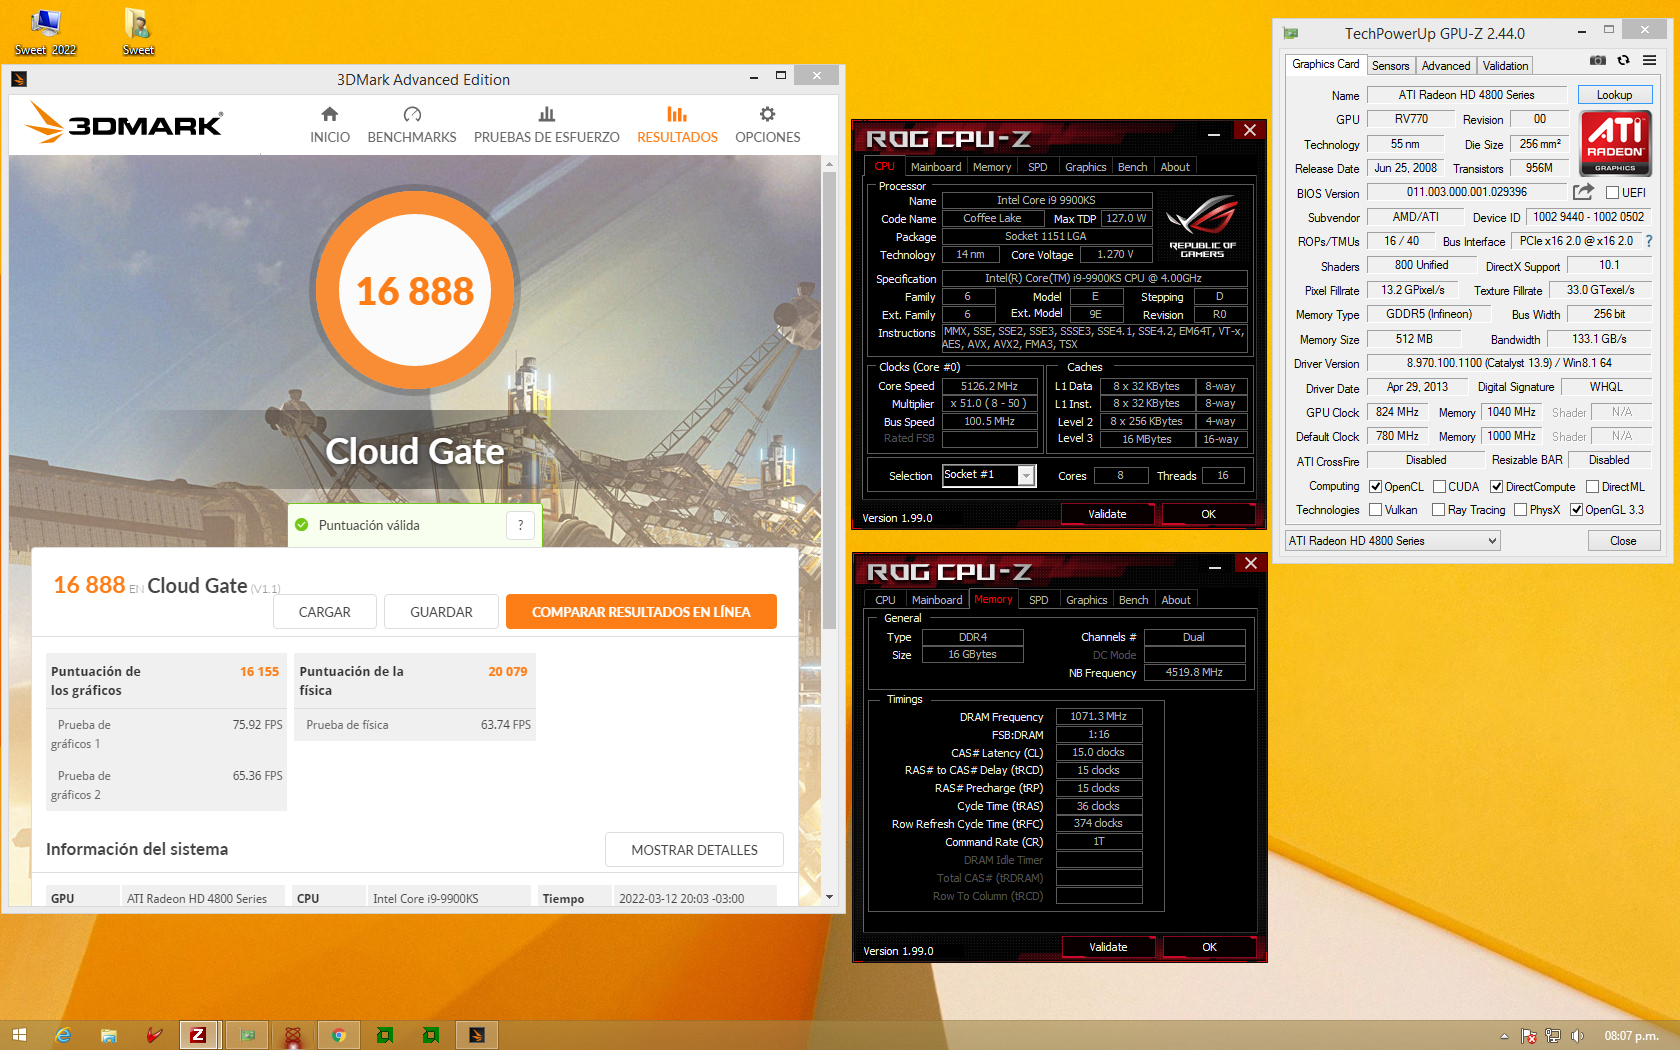Image resolution: width=1680 pixels, height=1050 pixels.
Task: Toggle the DirectCompute checkbox
Action: point(1496,487)
